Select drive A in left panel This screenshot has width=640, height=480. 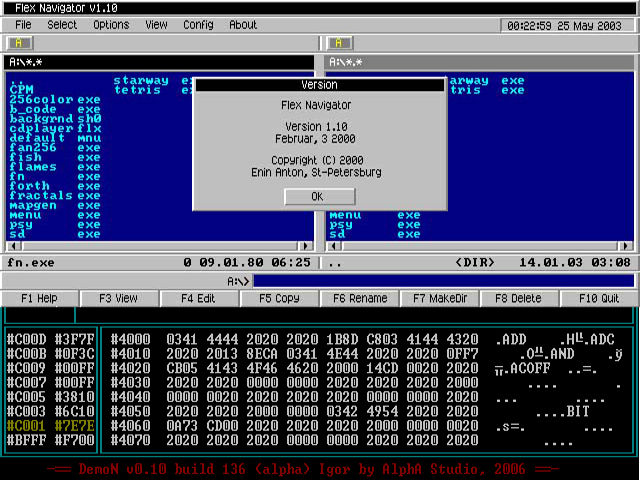(19, 43)
